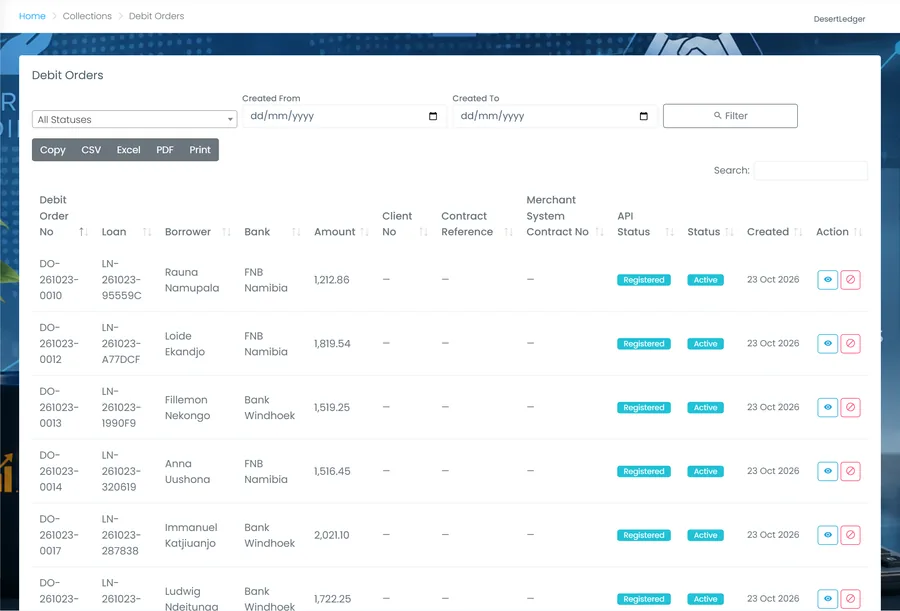Sort table by Borrower column
Screen dimensions: 900x611
tap(226, 232)
